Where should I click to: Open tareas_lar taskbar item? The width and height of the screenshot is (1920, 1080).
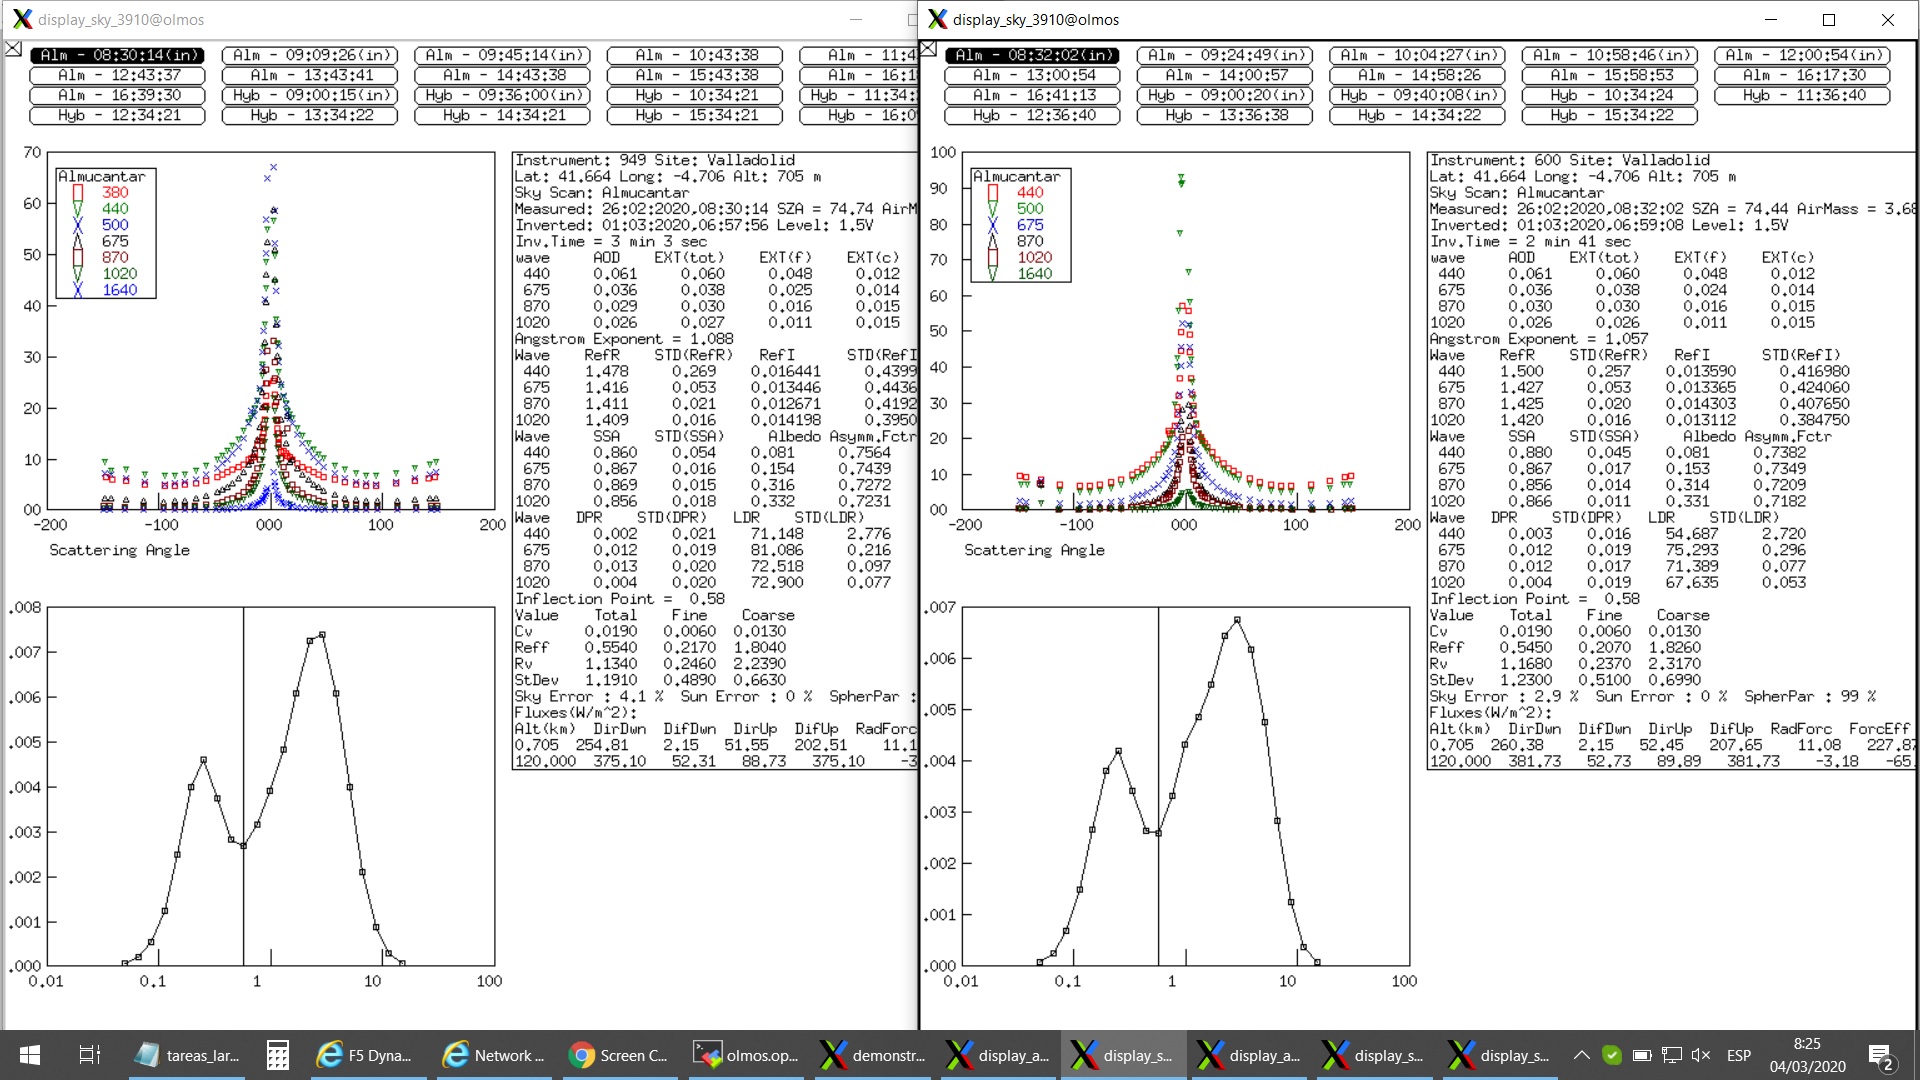[x=188, y=1055]
